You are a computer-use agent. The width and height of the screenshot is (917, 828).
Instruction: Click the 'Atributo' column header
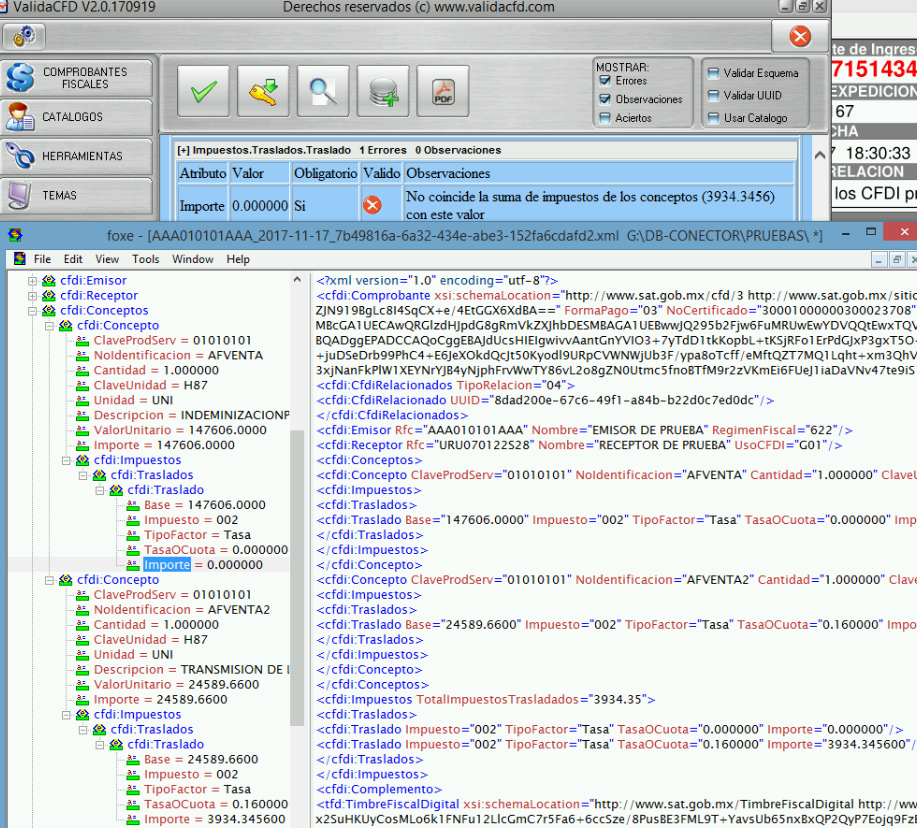point(203,173)
